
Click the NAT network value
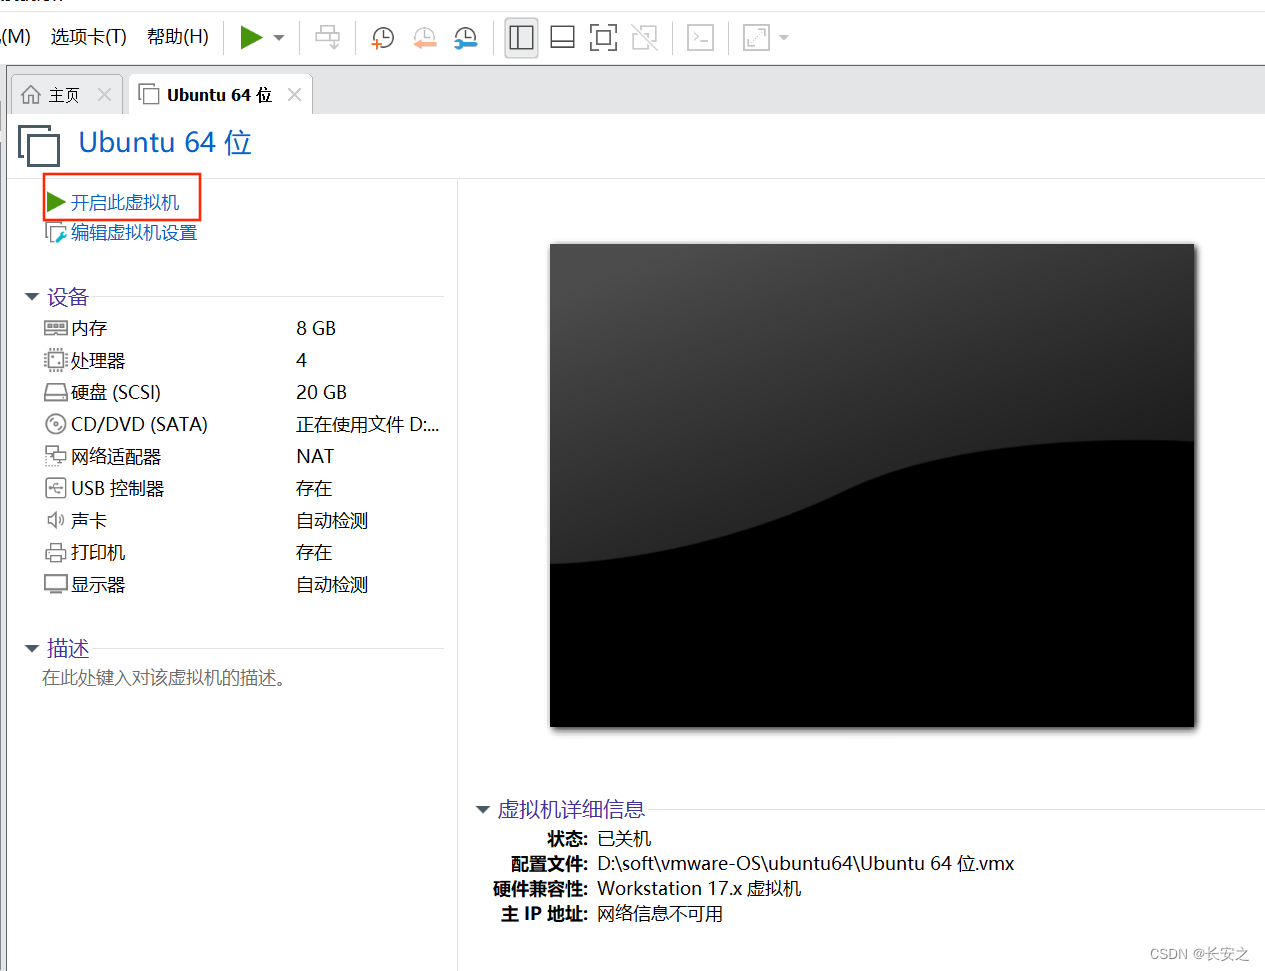pyautogui.click(x=315, y=456)
